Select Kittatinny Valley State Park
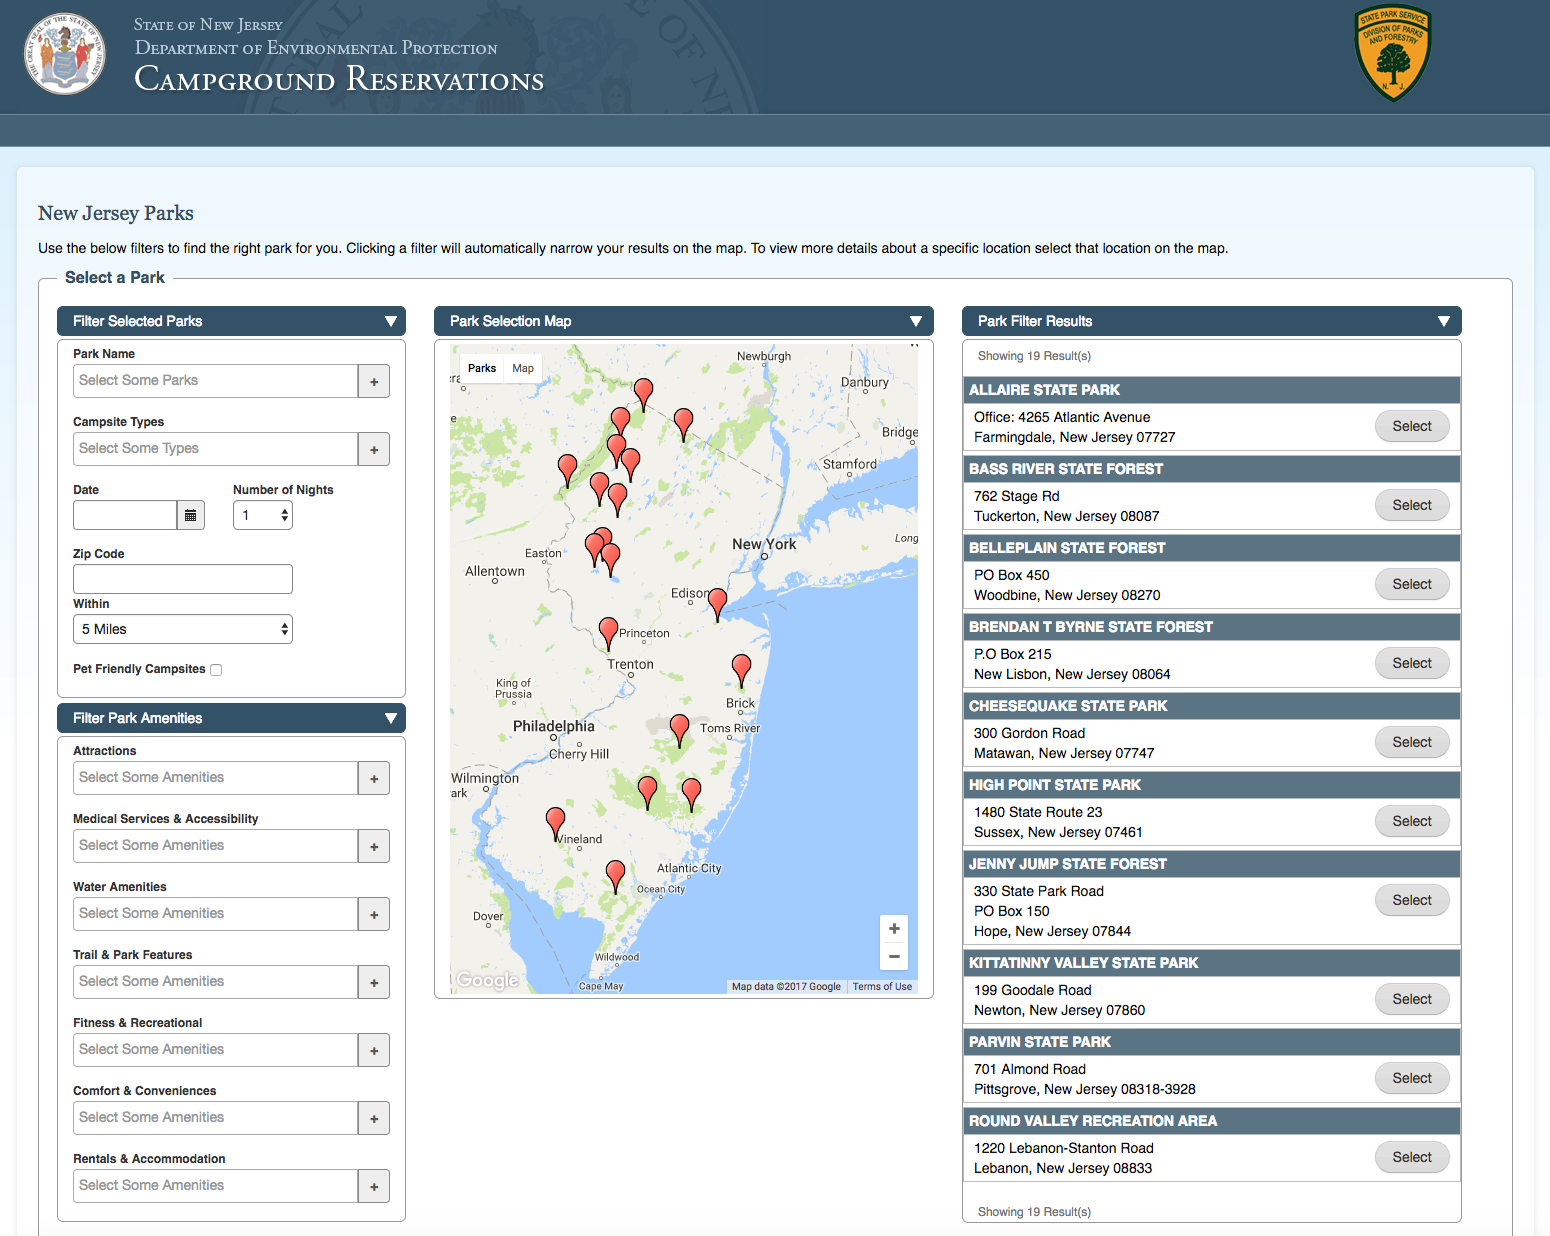1550x1236 pixels. (1412, 999)
